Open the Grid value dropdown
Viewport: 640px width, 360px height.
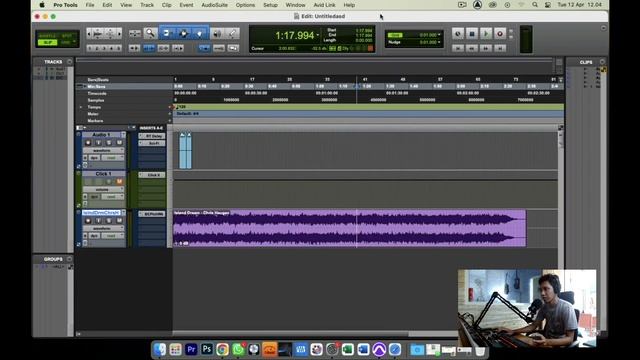[439, 35]
